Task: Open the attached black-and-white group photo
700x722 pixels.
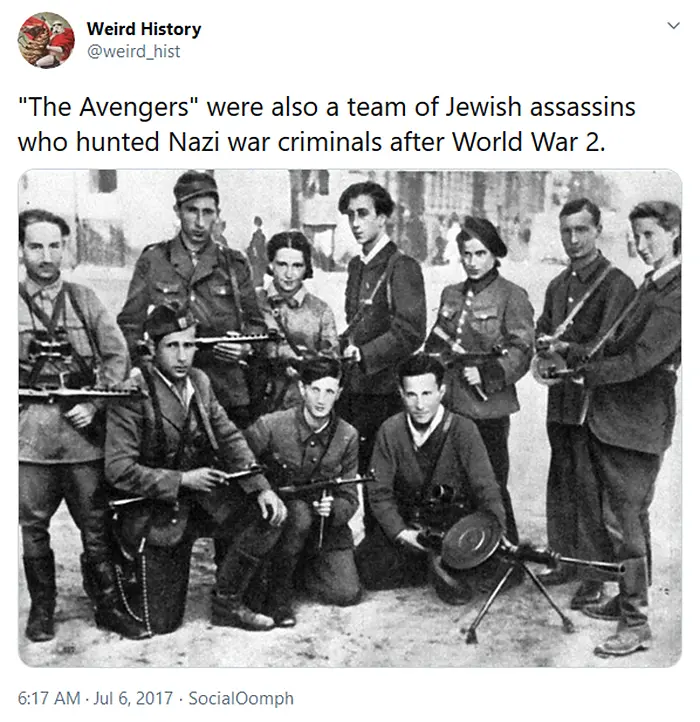Action: pos(350,418)
